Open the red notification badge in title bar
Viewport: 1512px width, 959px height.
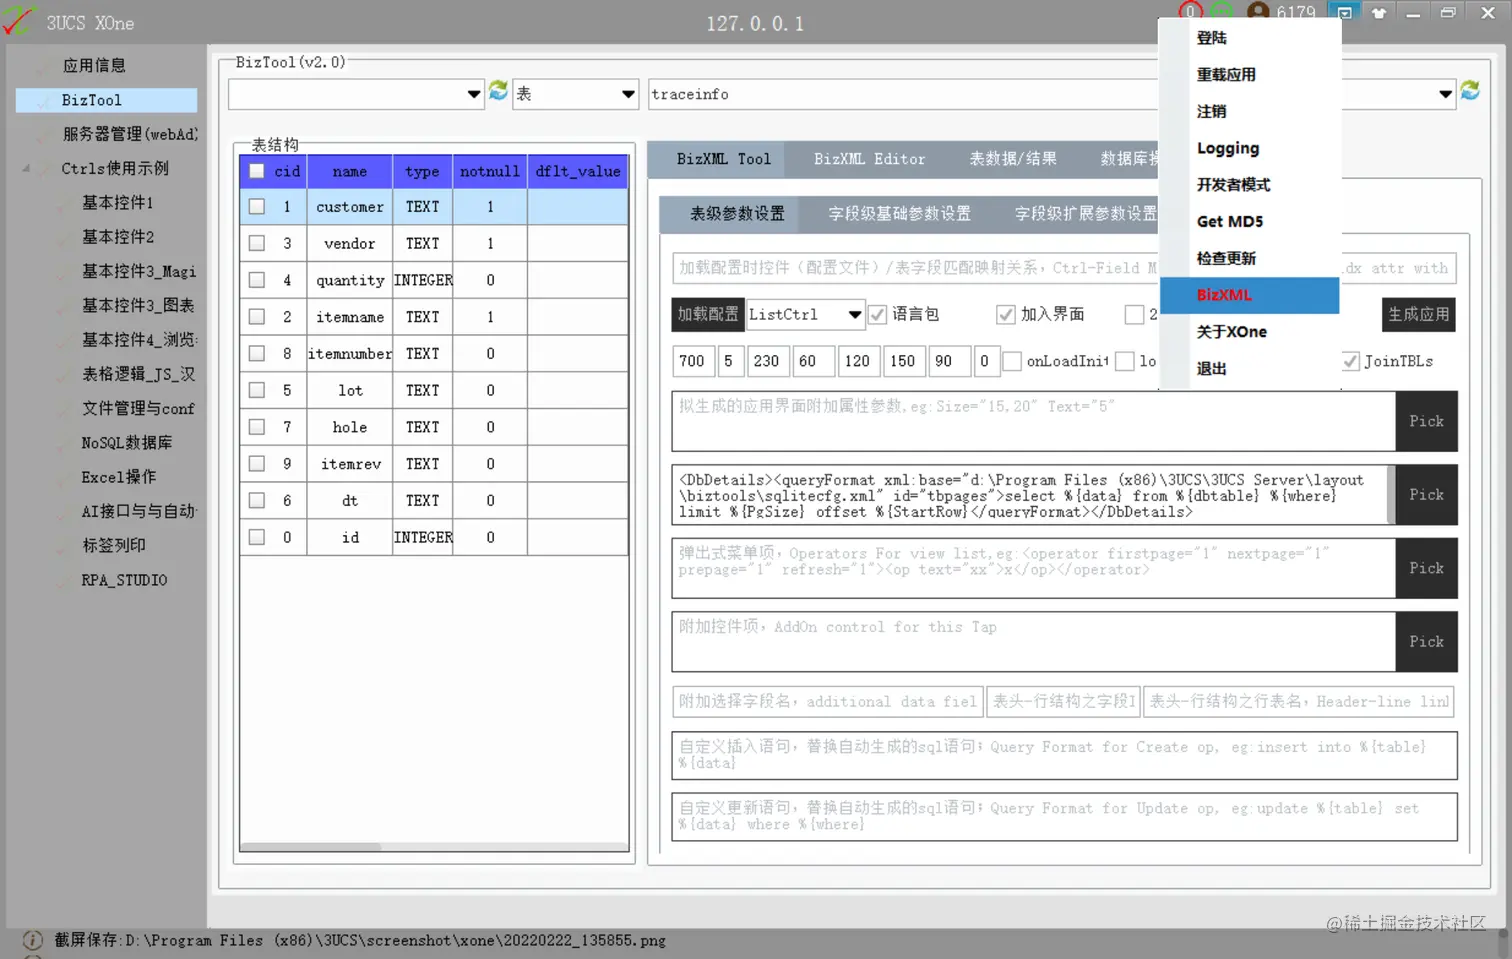tap(1189, 11)
